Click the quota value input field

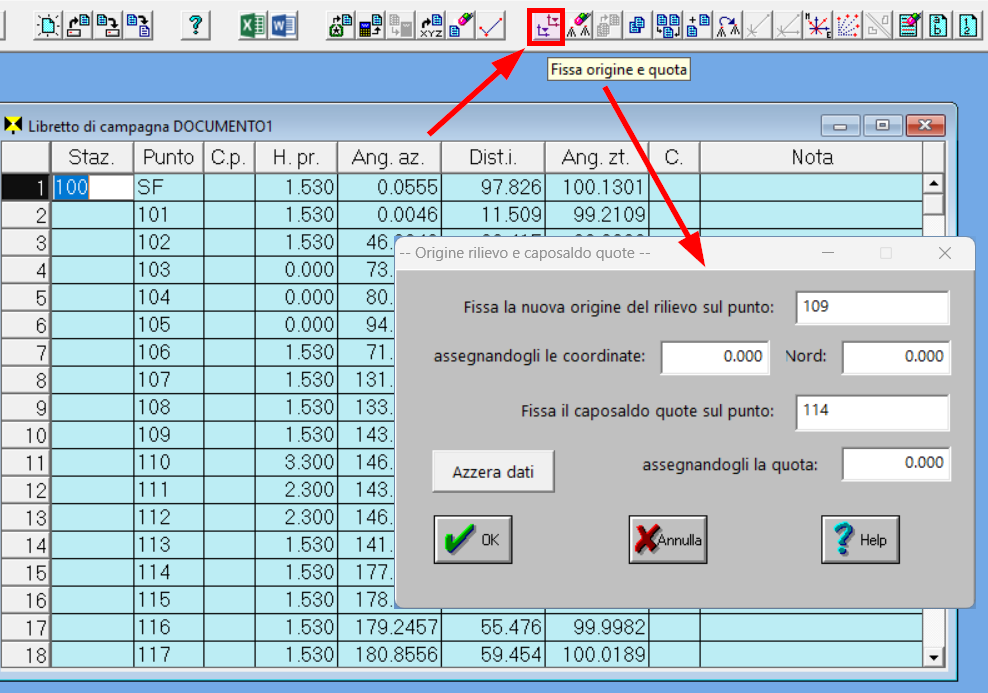[895, 463]
